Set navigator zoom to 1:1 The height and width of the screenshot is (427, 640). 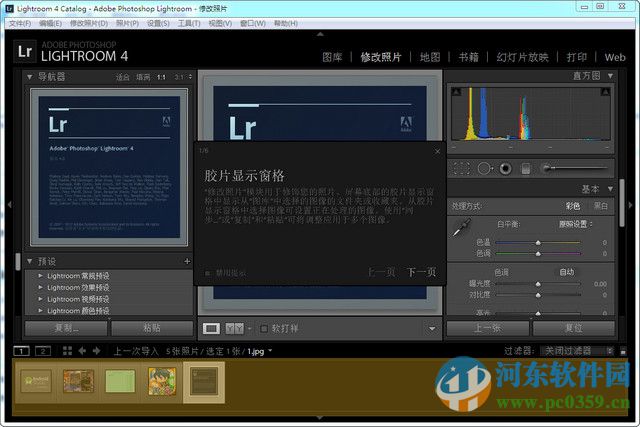click(x=162, y=77)
